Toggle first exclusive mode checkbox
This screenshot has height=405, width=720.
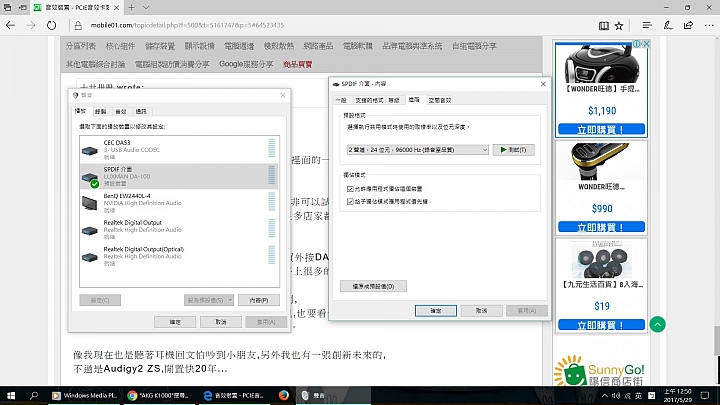[350, 189]
